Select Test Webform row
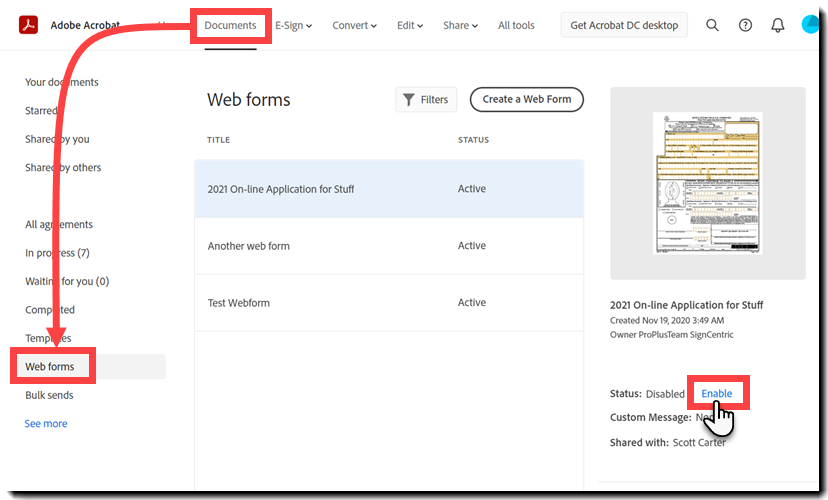 tap(389, 303)
